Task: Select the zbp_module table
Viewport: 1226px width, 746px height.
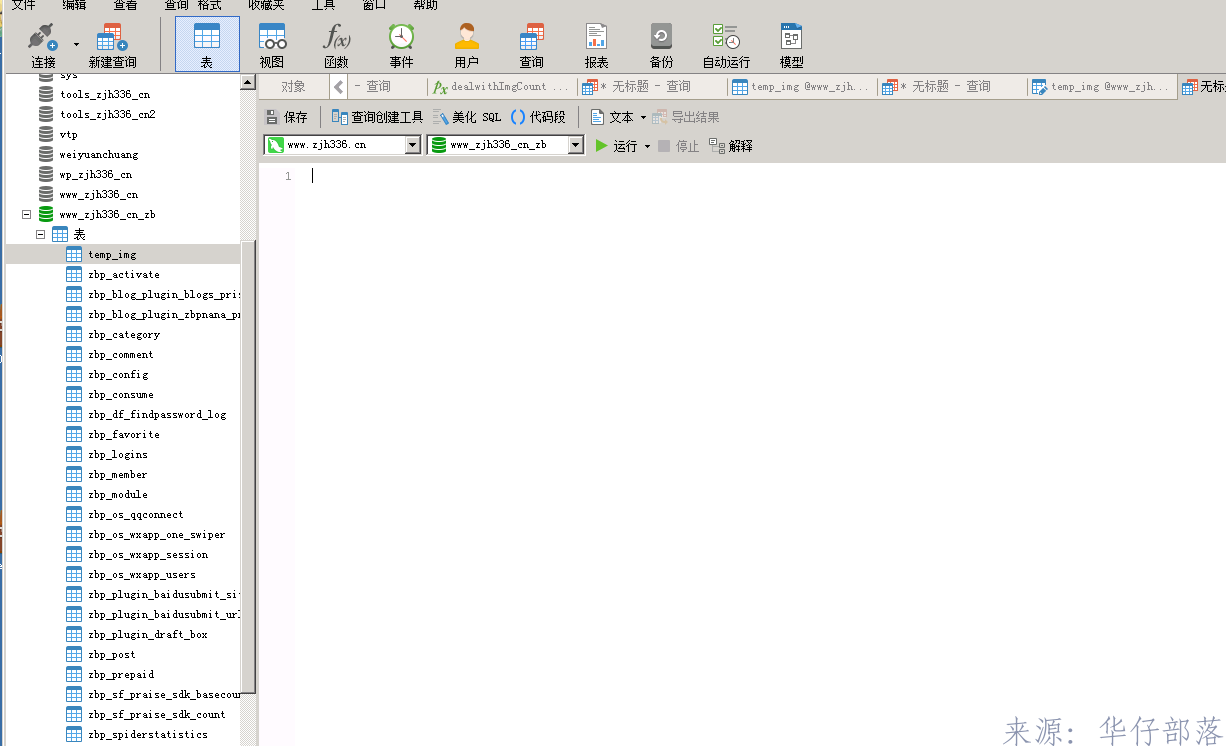Action: click(x=117, y=494)
